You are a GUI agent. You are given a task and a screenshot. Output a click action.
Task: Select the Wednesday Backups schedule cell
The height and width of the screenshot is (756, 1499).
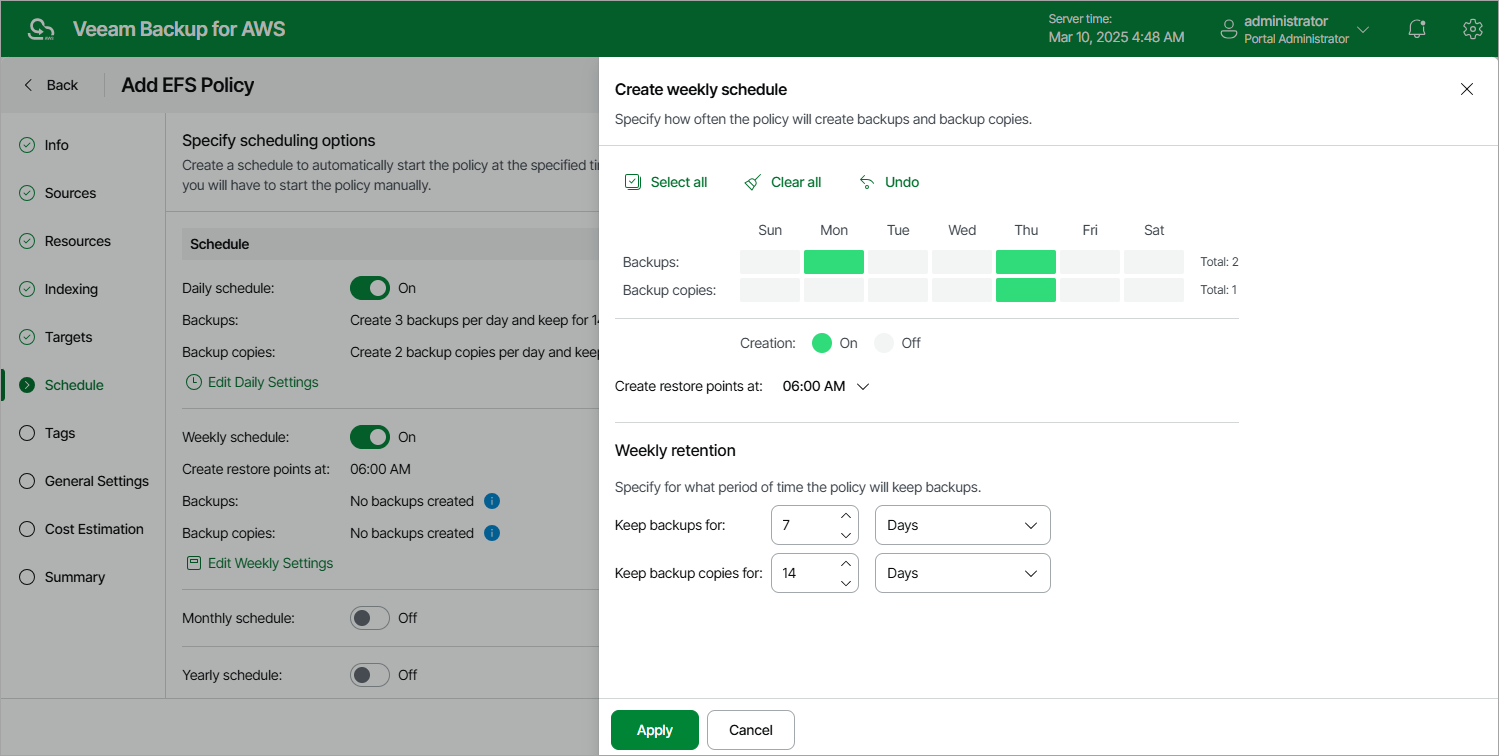coord(962,262)
